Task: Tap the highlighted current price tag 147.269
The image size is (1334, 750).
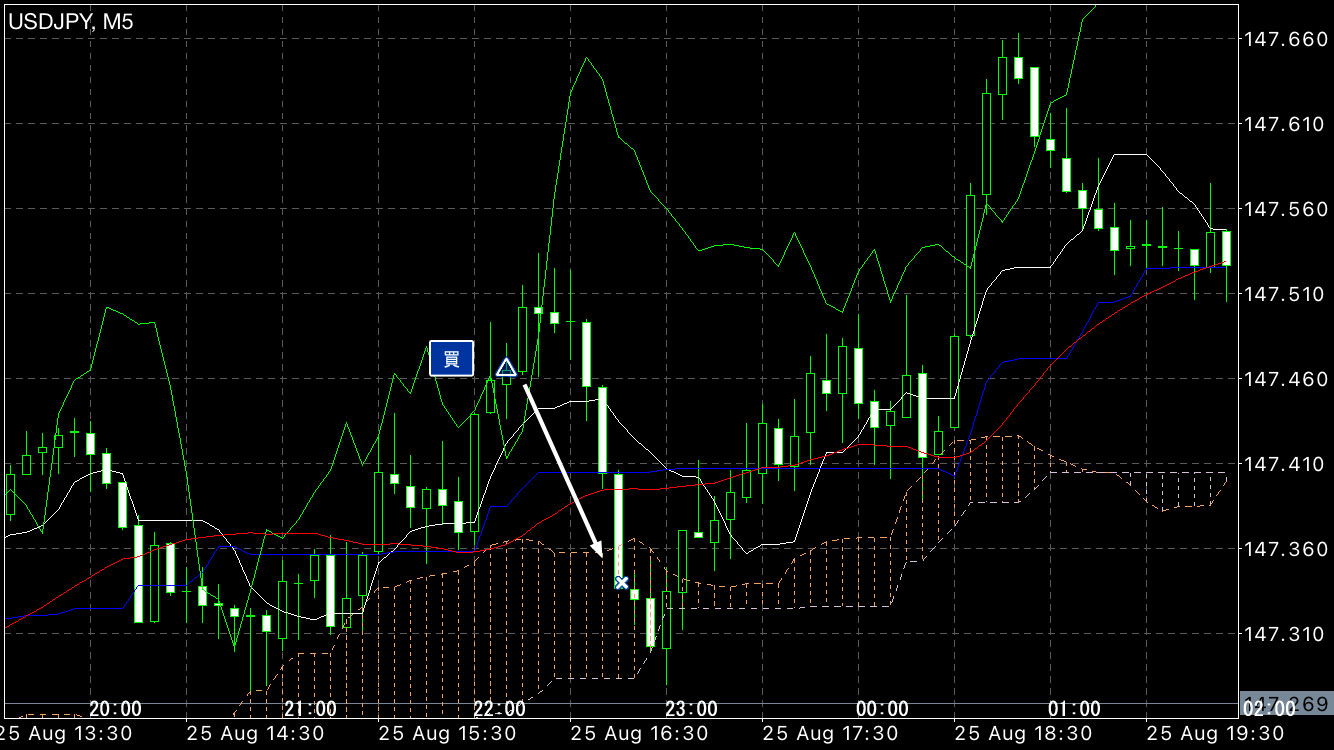Action: click(x=1286, y=703)
